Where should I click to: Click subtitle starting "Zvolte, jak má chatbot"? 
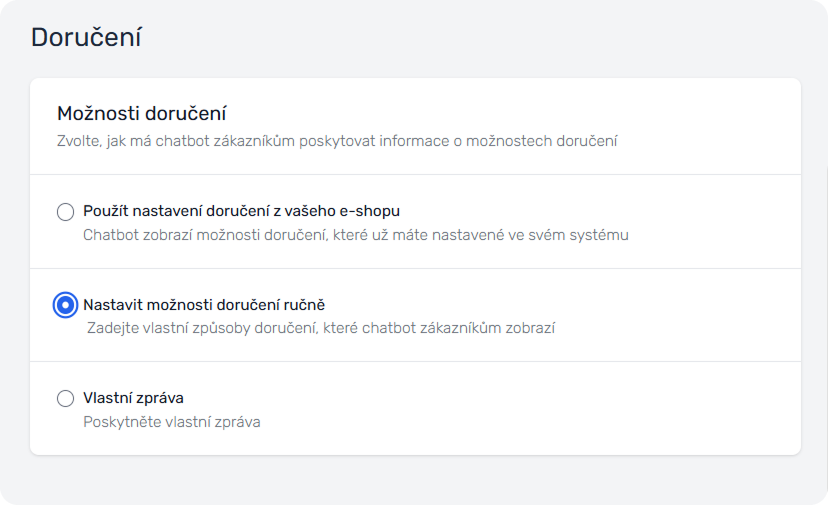tap(337, 141)
